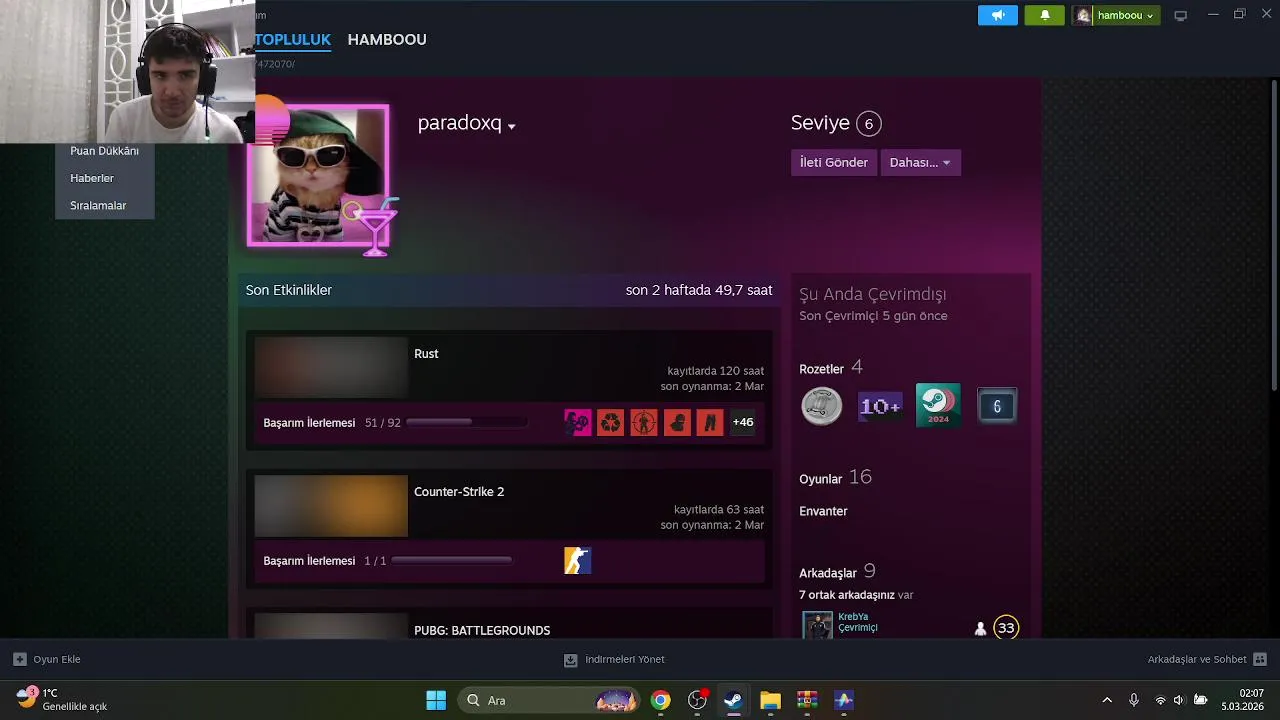Open the announcements megaphone button
The width and height of the screenshot is (1280, 720).
997,15
